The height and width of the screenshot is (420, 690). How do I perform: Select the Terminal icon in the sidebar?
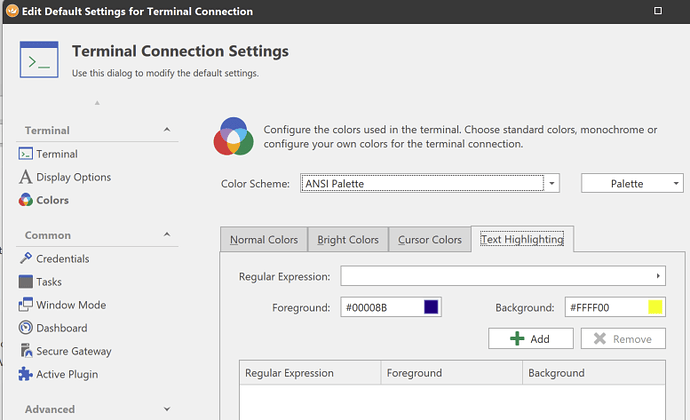[x=26, y=154]
